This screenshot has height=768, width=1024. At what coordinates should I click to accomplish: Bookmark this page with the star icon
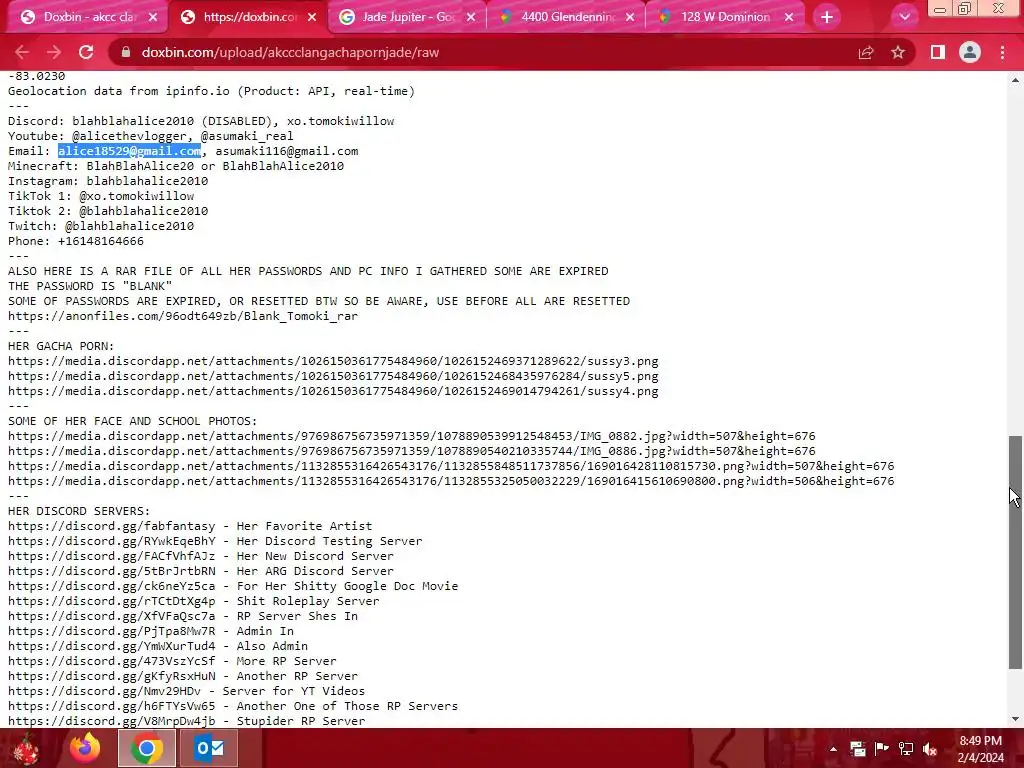[898, 52]
